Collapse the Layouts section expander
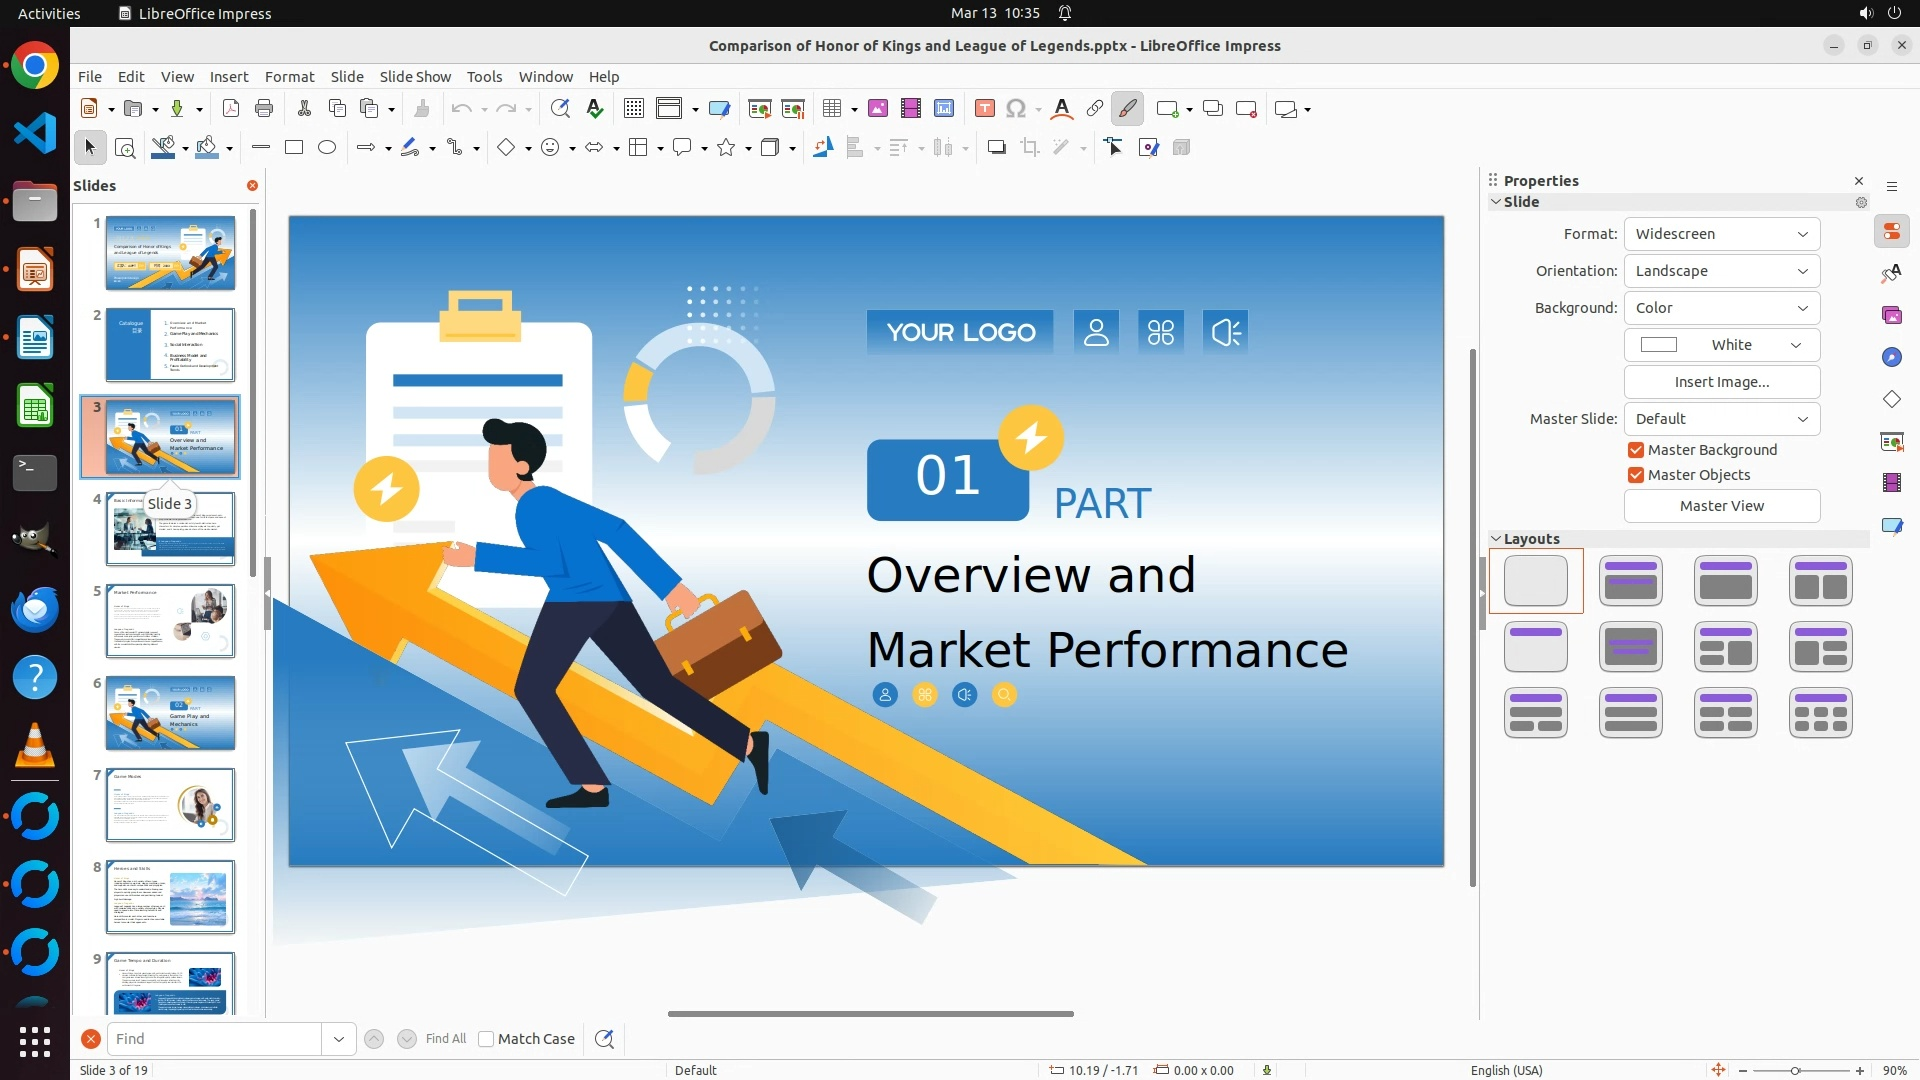This screenshot has width=1920, height=1080. tap(1496, 539)
